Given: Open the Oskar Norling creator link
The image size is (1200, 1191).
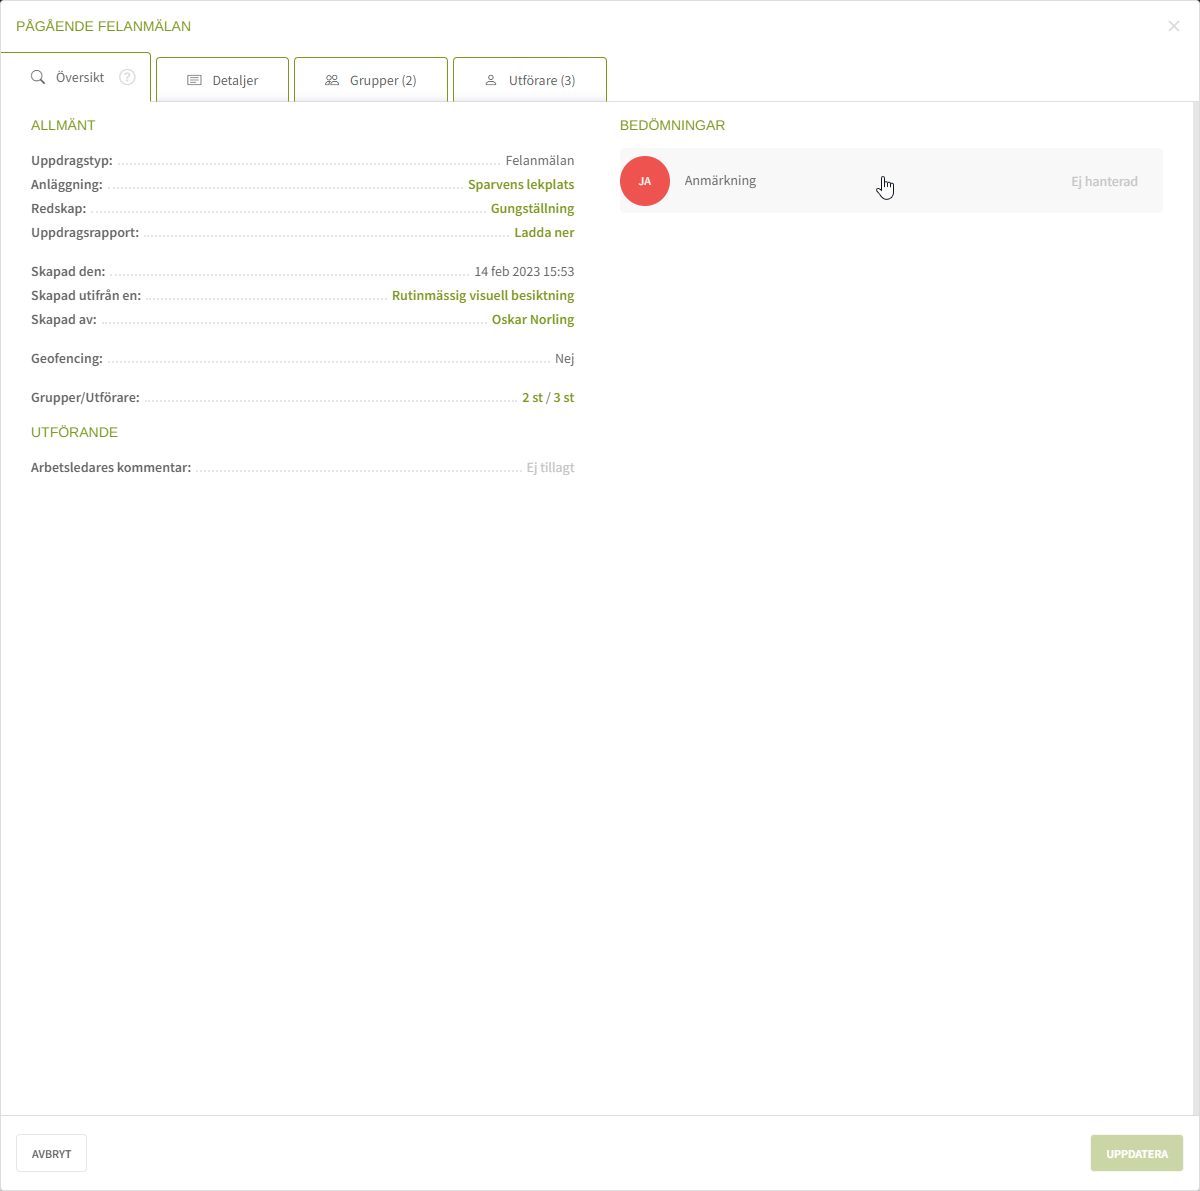Looking at the screenshot, I should click(533, 320).
